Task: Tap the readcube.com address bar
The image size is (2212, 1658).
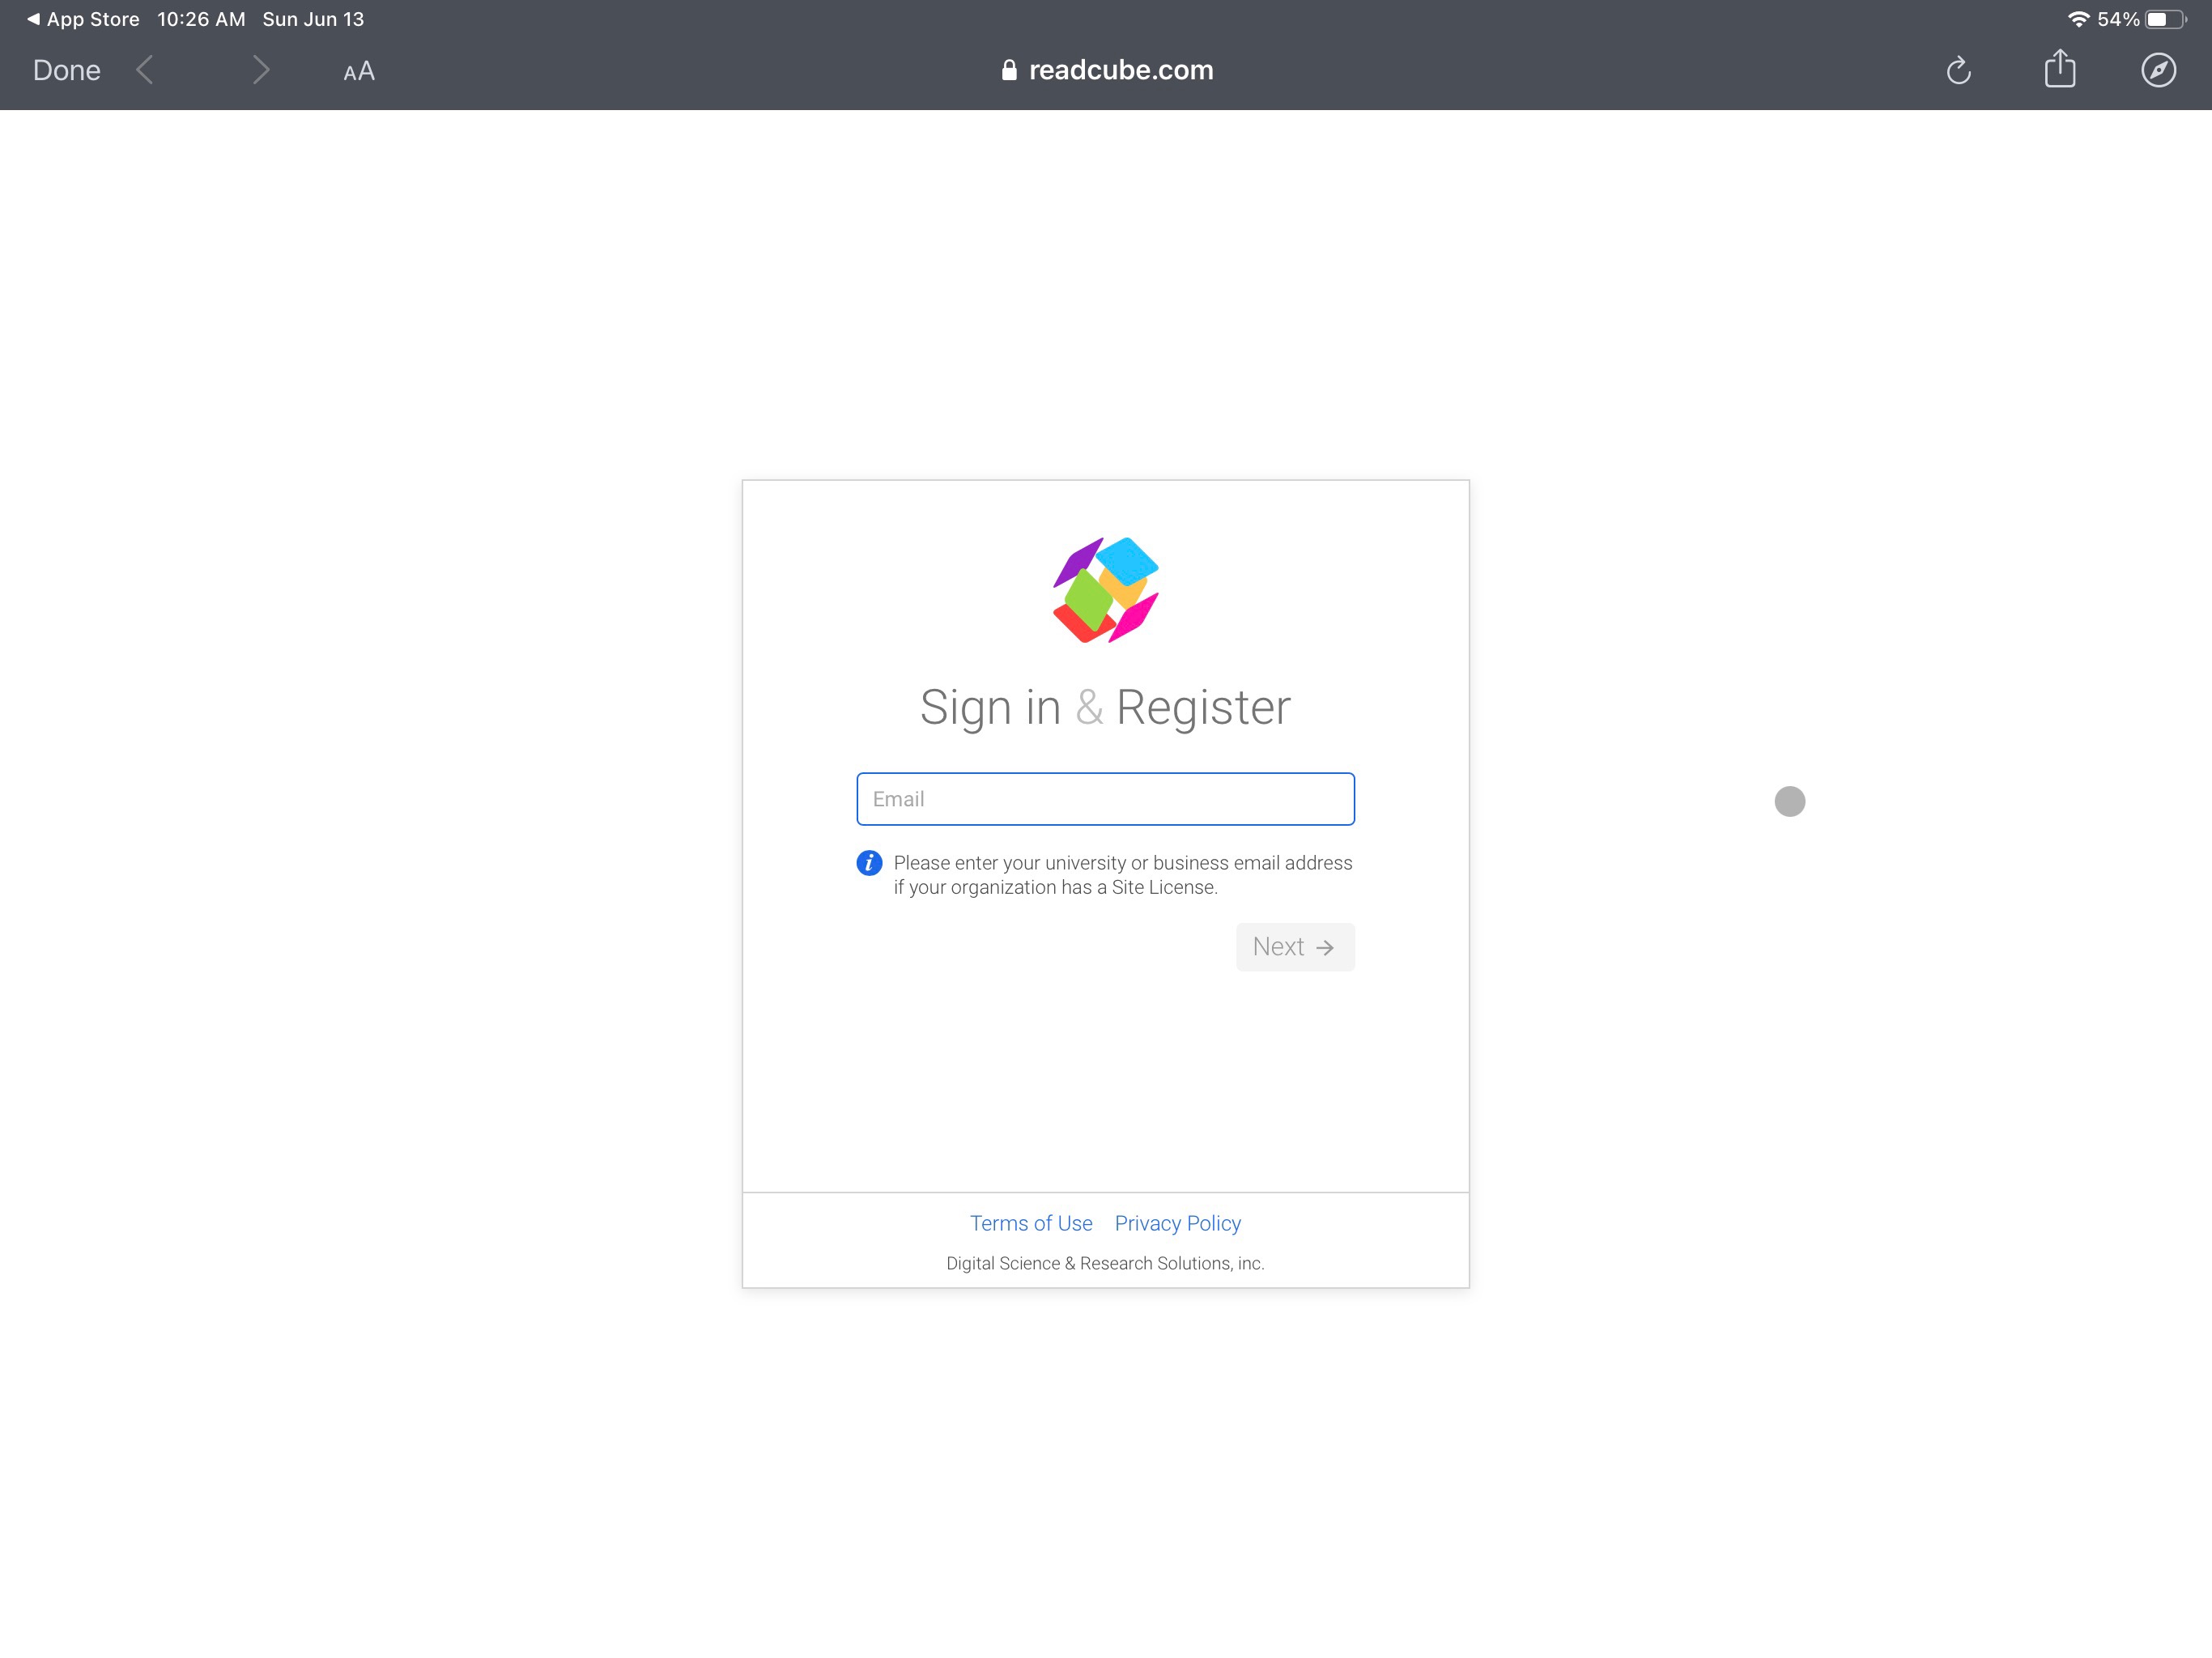Action: pos(1106,70)
